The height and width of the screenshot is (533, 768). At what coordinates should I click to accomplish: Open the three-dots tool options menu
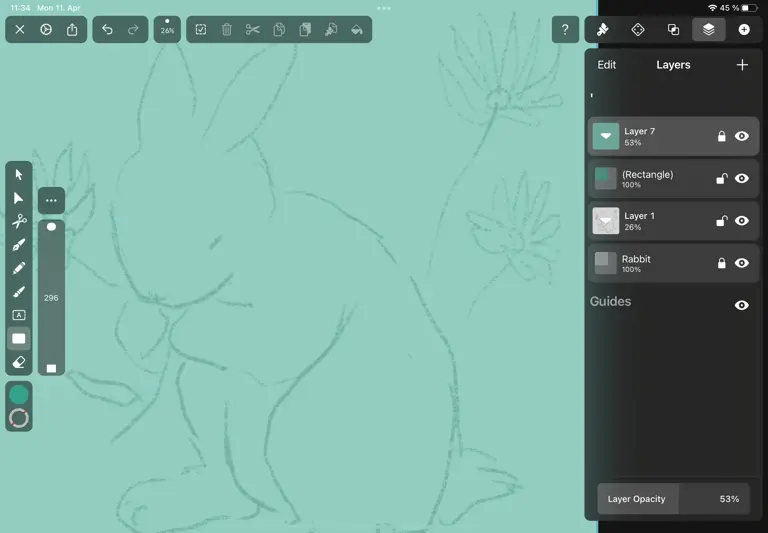[51, 200]
